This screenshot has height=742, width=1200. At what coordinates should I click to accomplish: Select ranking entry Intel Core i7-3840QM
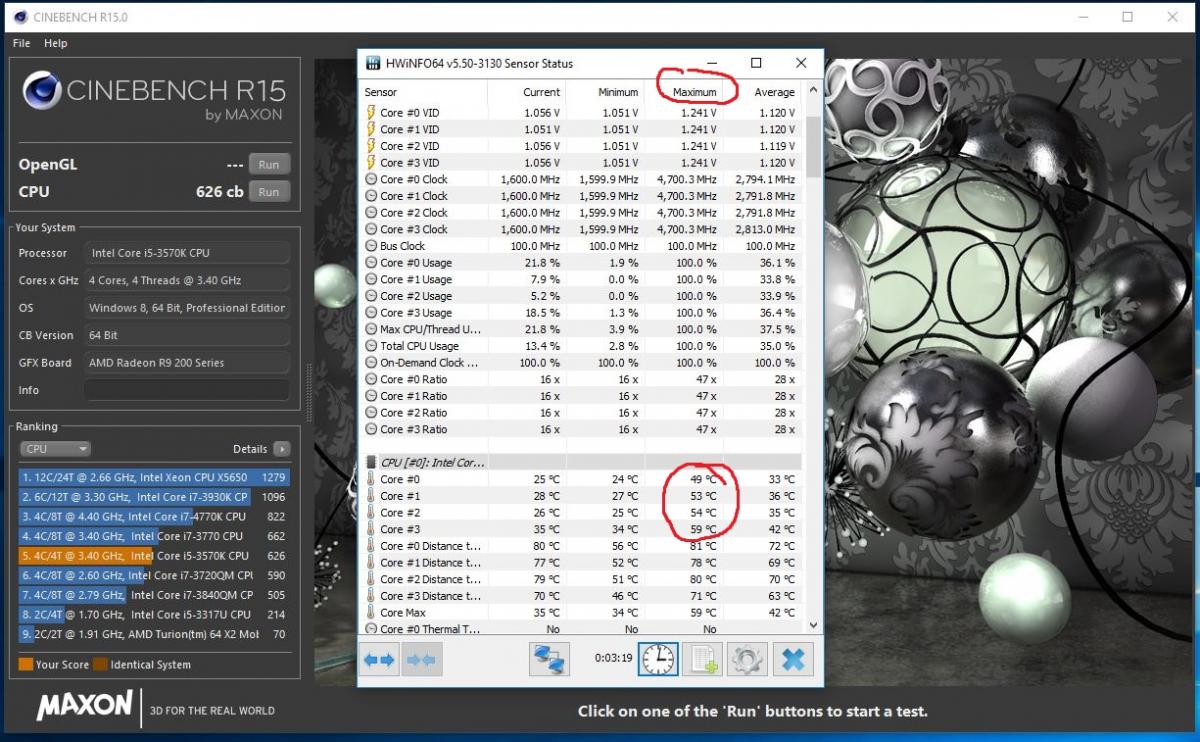(154, 595)
